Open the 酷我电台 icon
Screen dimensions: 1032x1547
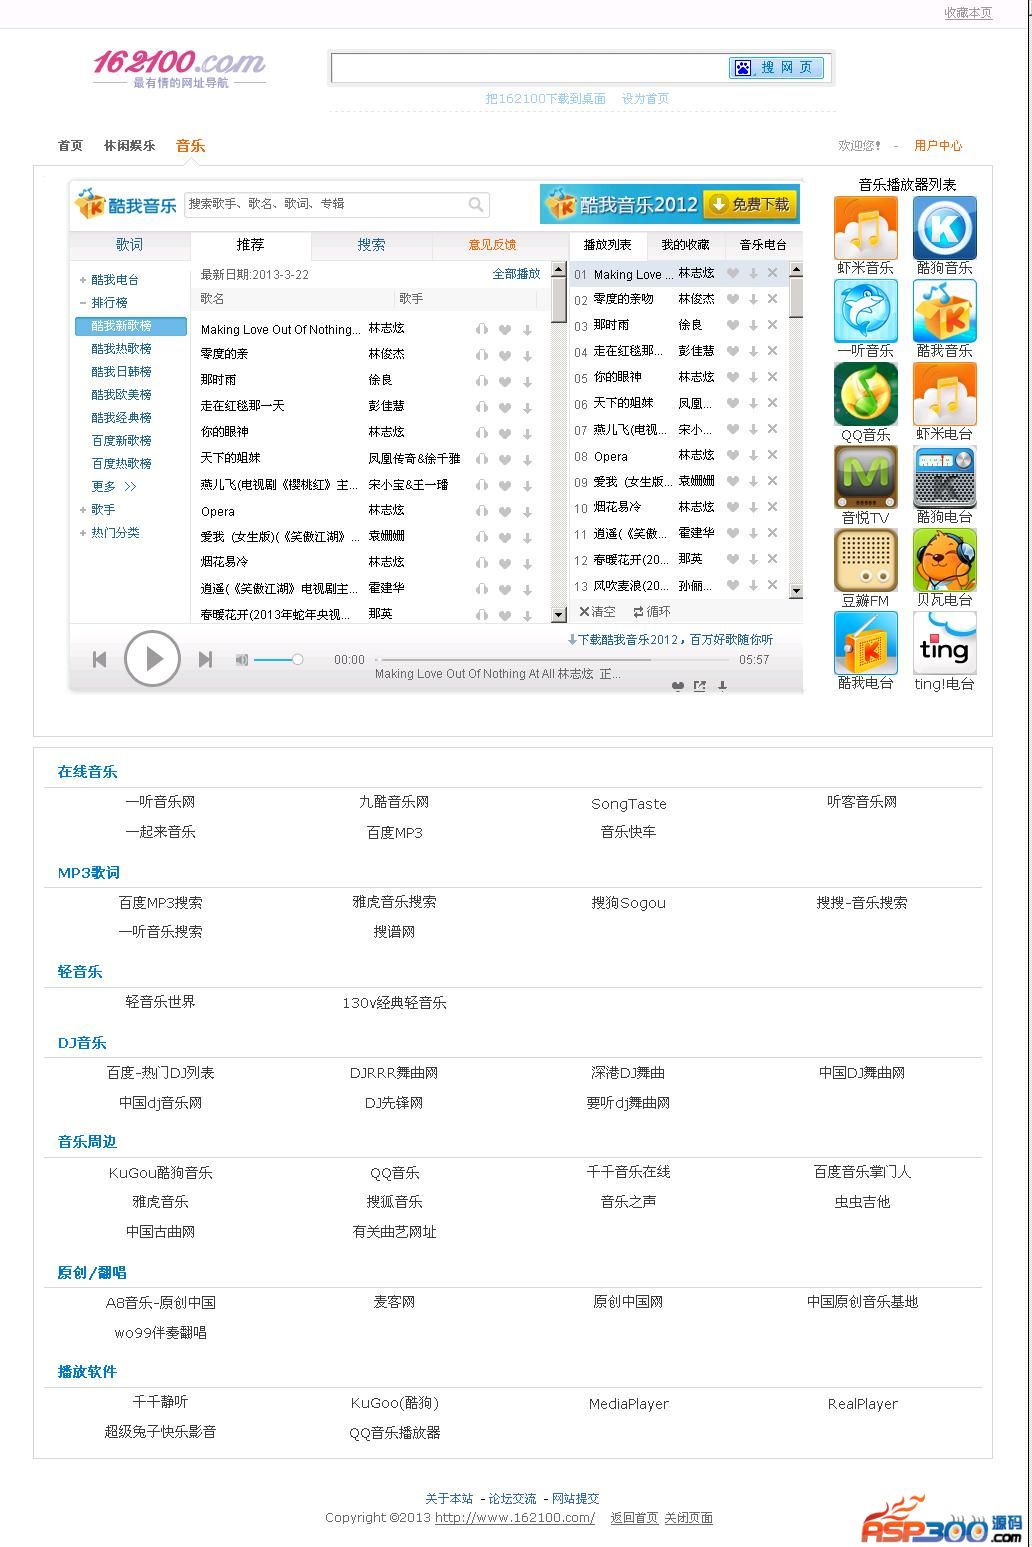[x=866, y=643]
